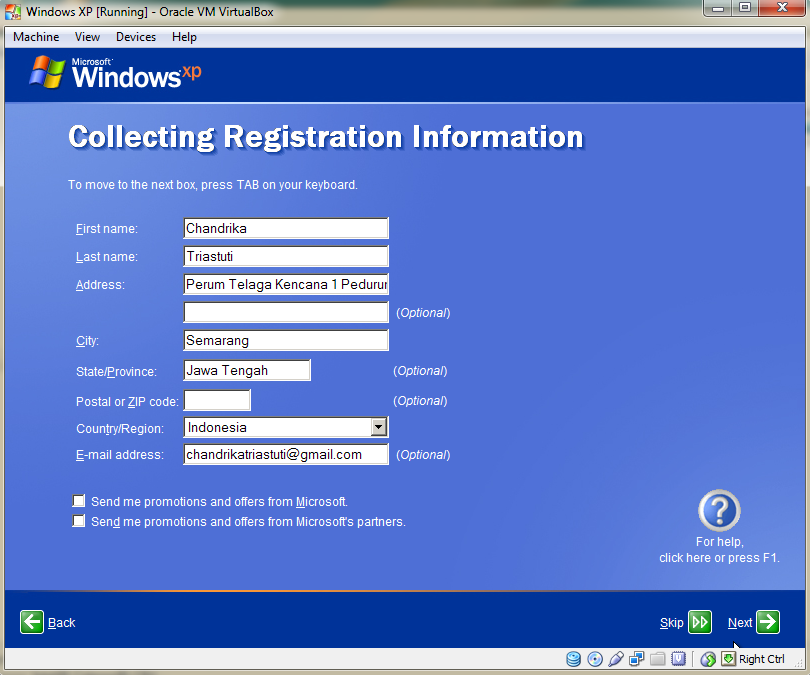Enable promotions and offers from Microsoft
This screenshot has width=810, height=675.
point(79,500)
